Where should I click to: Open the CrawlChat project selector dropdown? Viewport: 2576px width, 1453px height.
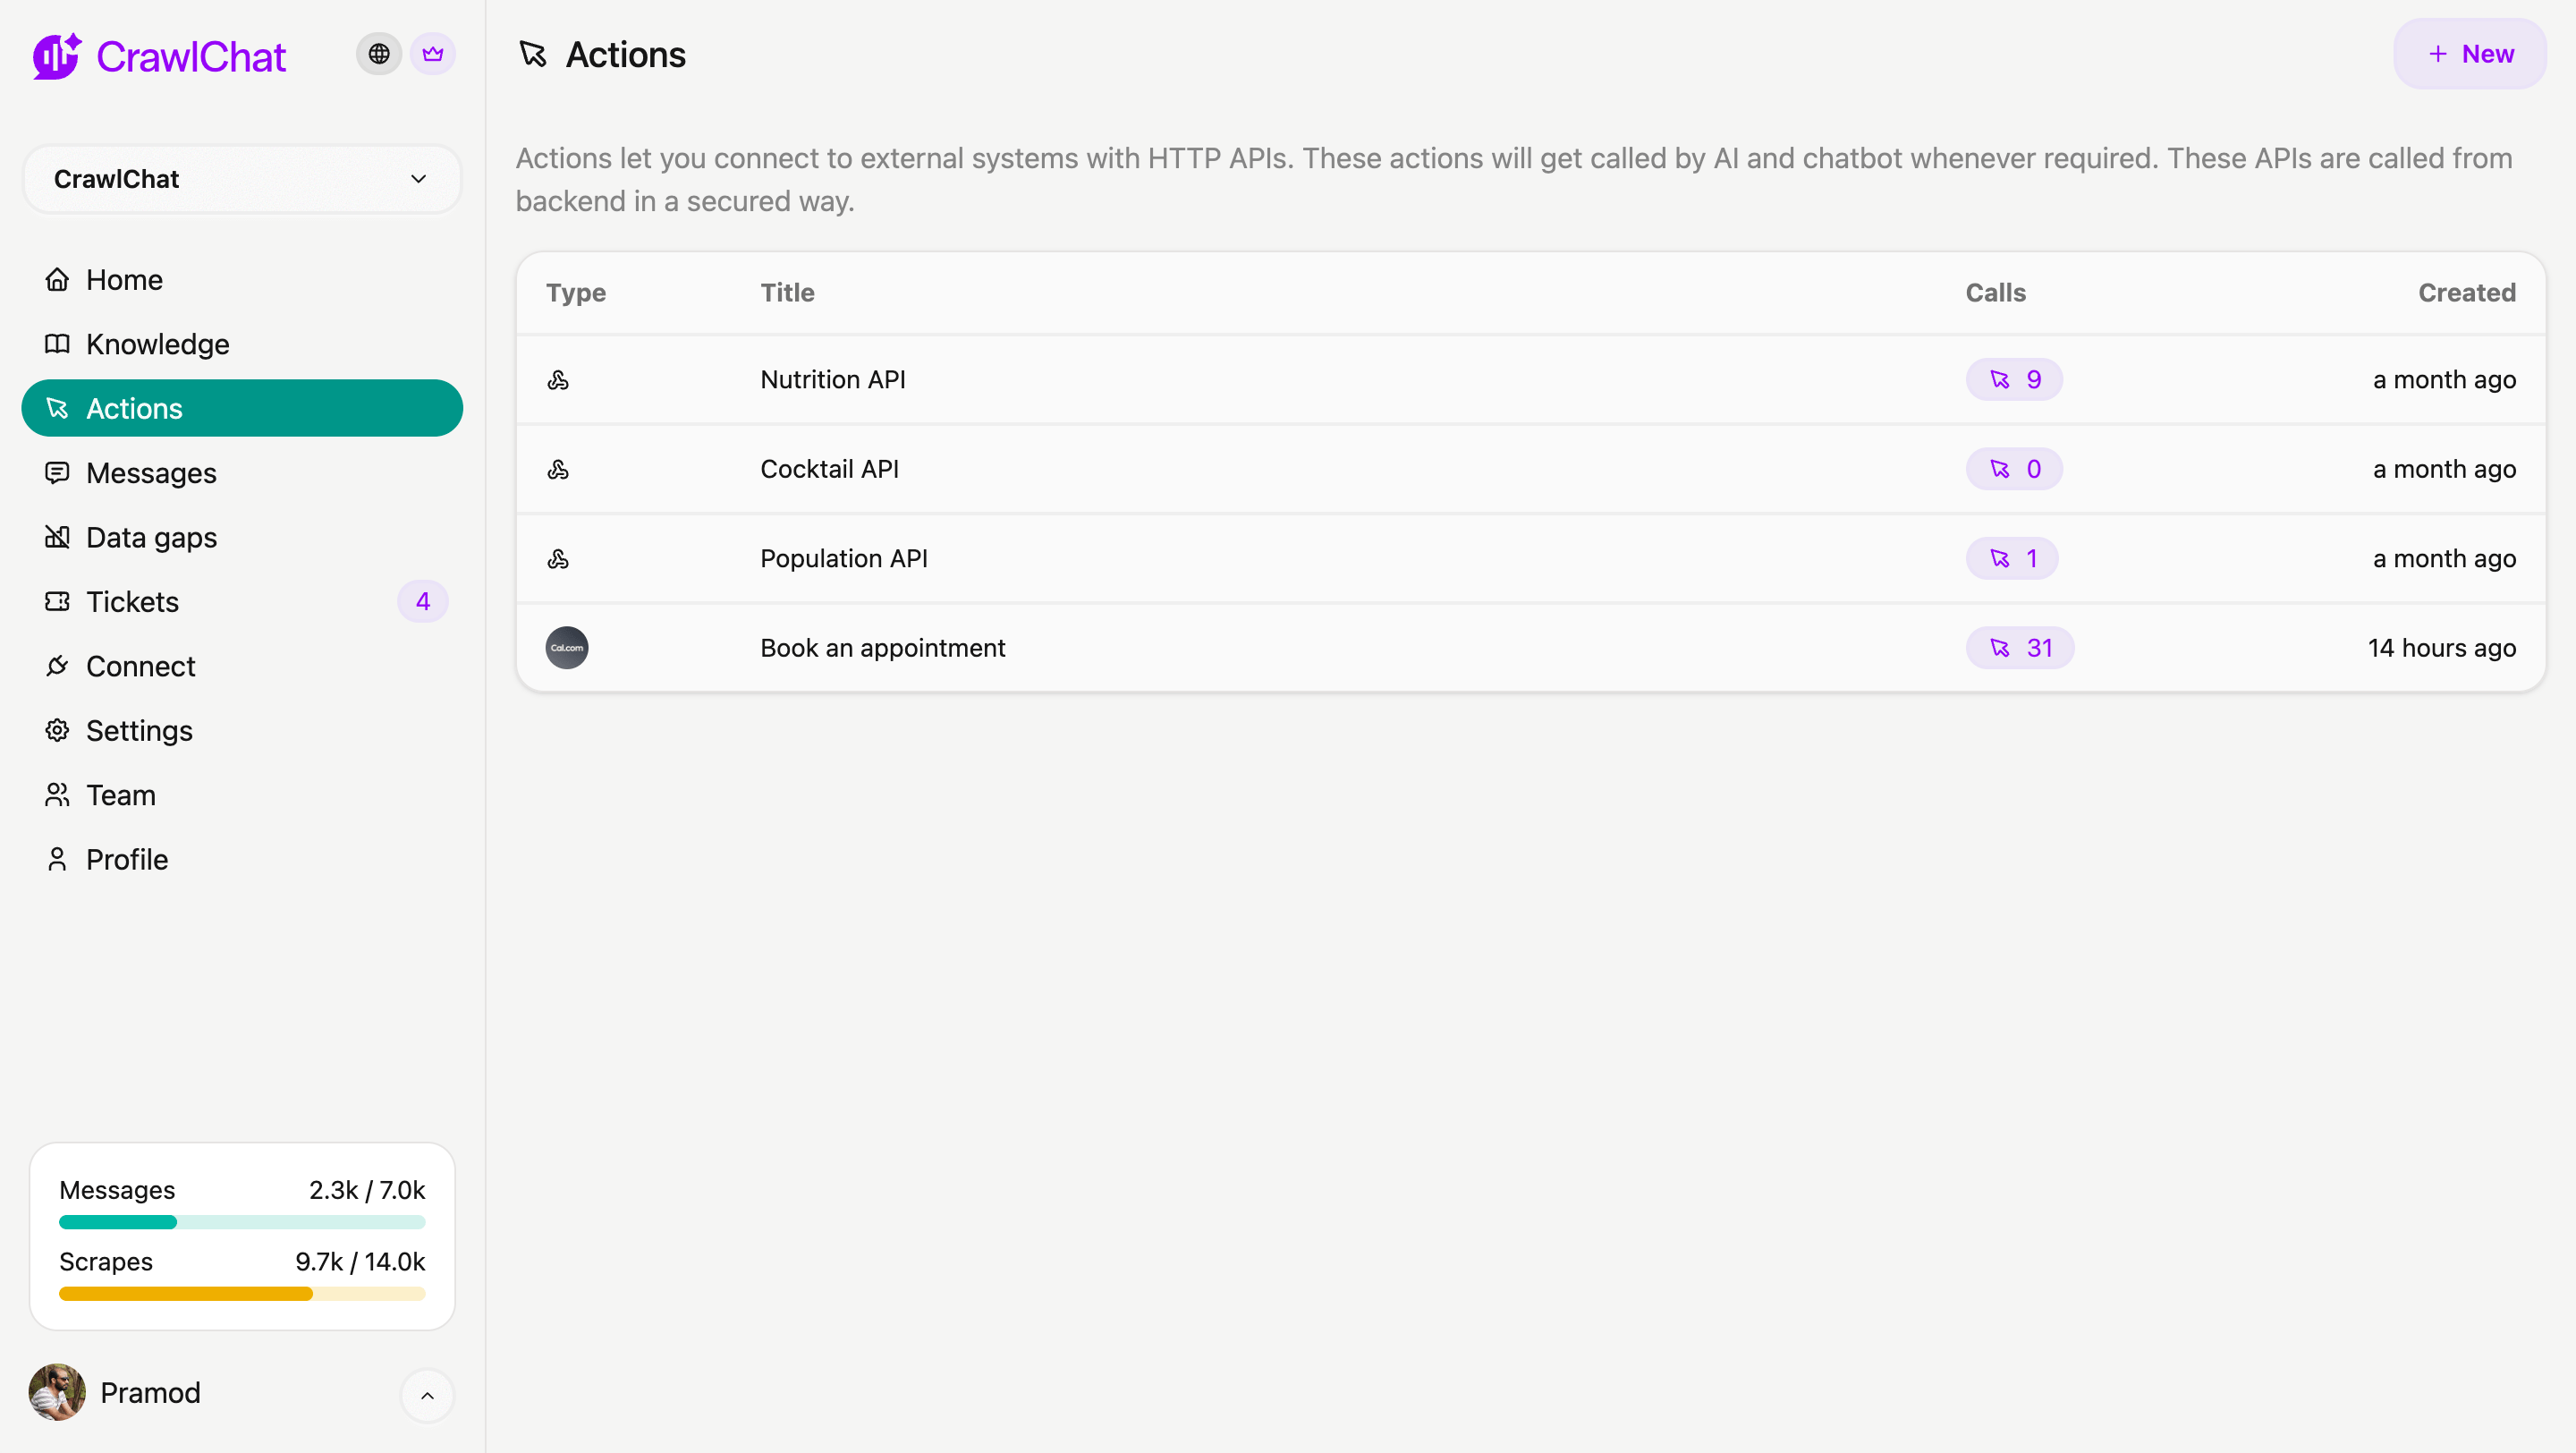pos(241,179)
